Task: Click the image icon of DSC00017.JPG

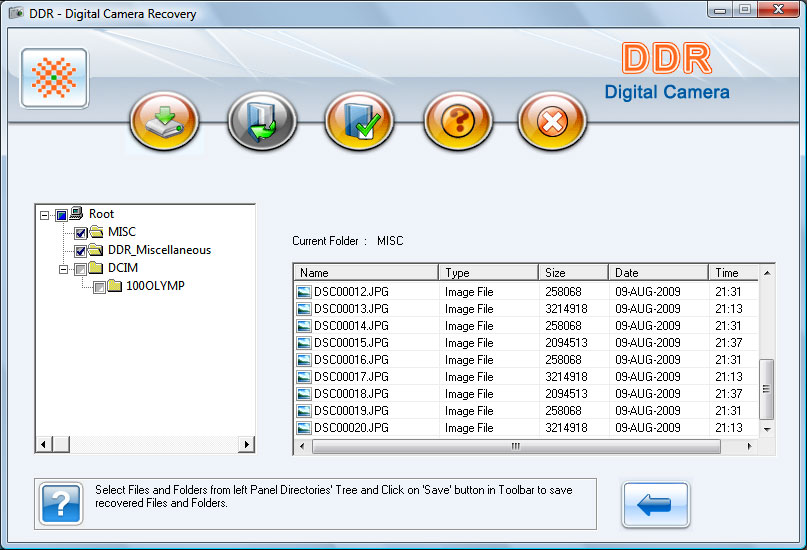Action: [x=304, y=377]
